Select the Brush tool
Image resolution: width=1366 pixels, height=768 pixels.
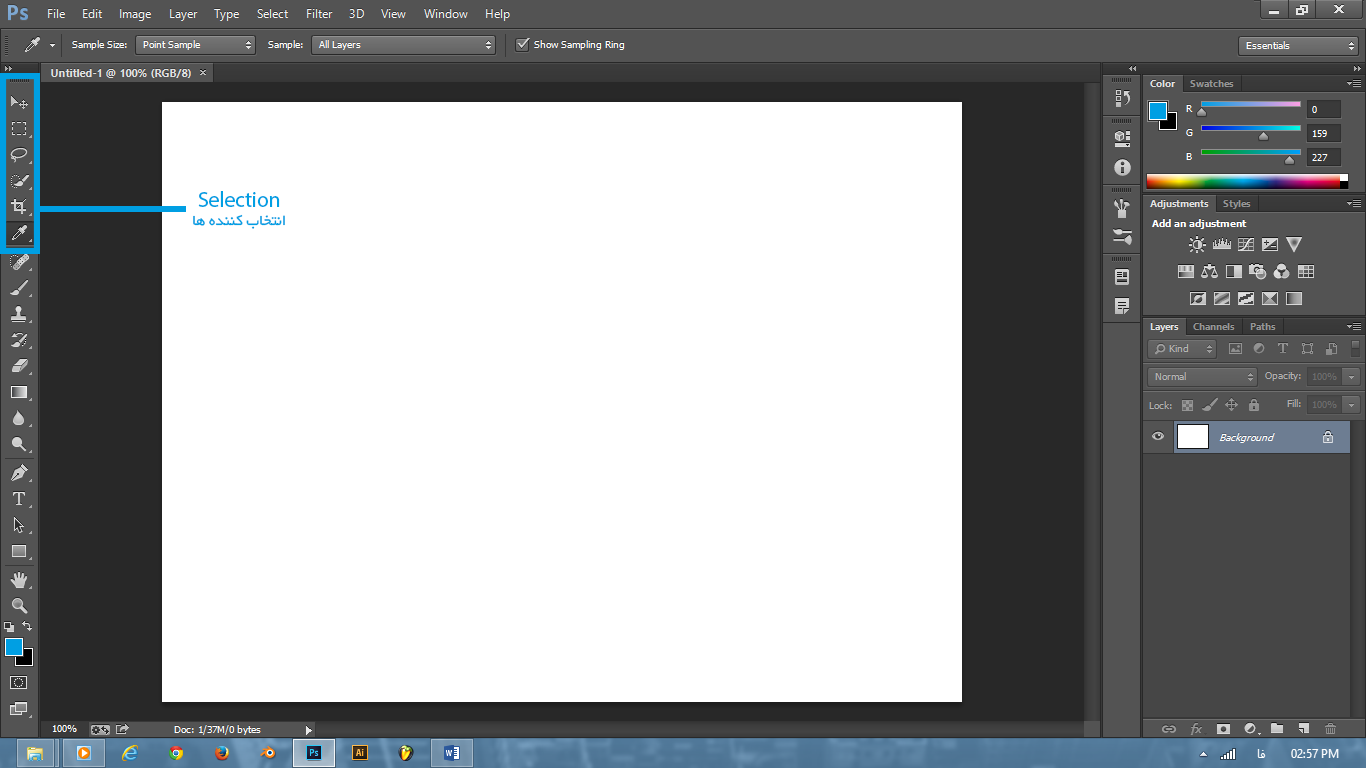(x=19, y=288)
